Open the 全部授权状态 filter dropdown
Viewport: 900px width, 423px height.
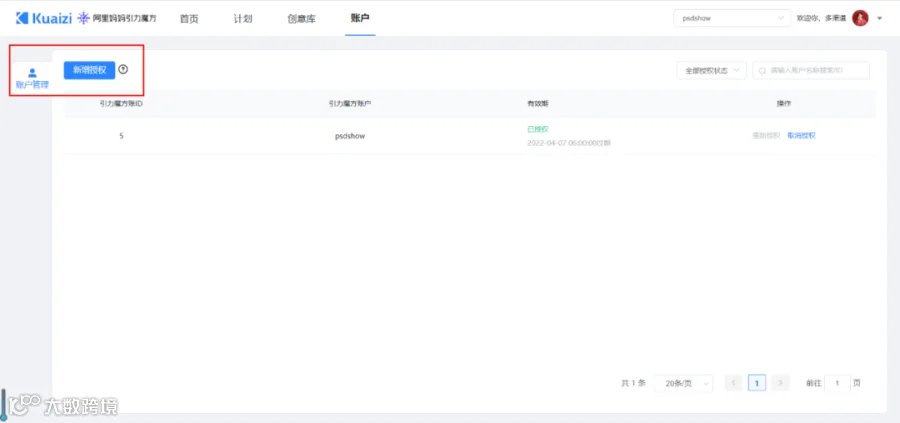coord(711,71)
